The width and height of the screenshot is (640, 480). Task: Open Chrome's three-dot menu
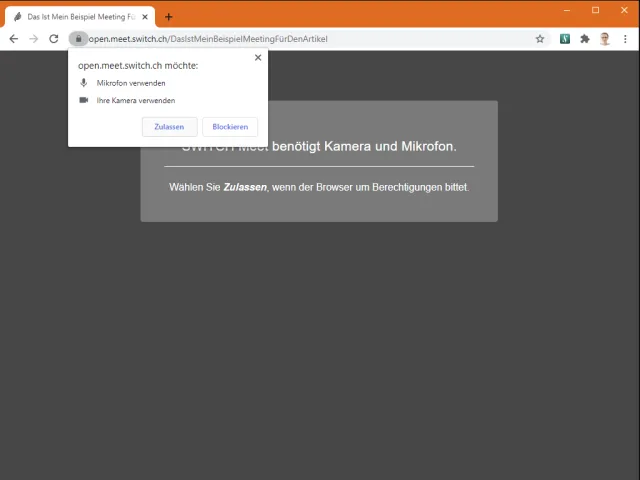(625, 39)
